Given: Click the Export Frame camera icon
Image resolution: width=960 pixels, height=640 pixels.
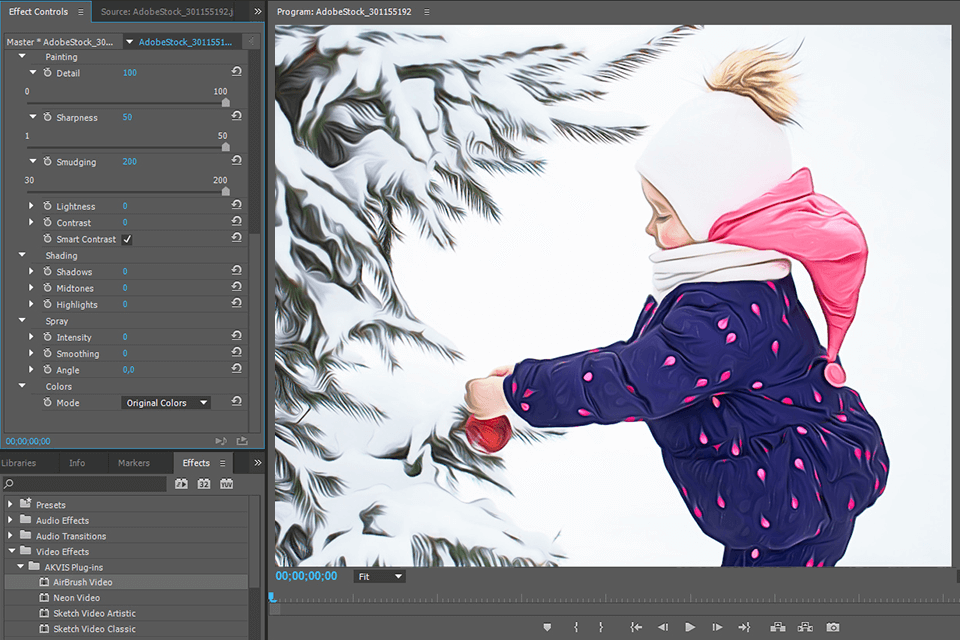Looking at the screenshot, I should [833, 627].
